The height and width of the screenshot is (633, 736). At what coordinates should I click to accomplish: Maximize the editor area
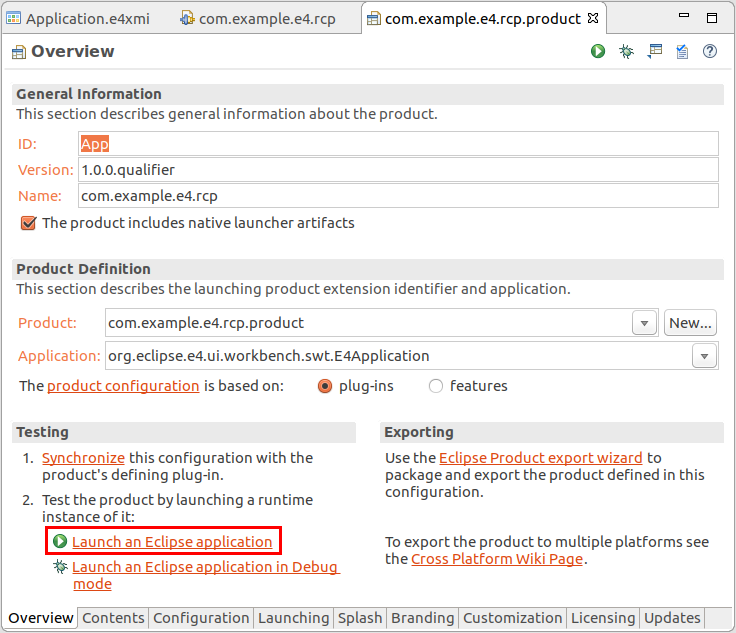(x=712, y=18)
